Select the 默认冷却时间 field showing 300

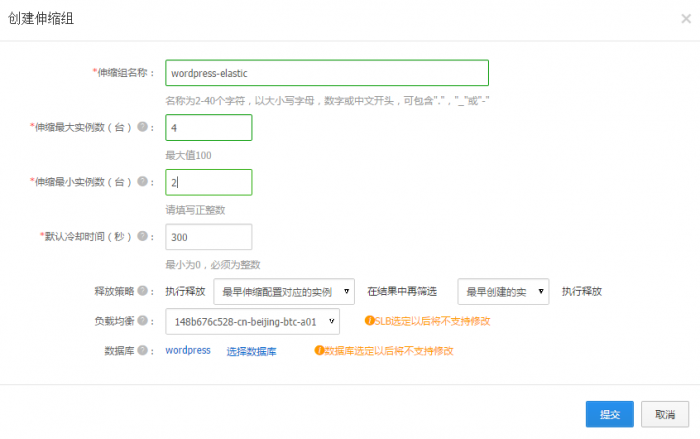point(208,237)
